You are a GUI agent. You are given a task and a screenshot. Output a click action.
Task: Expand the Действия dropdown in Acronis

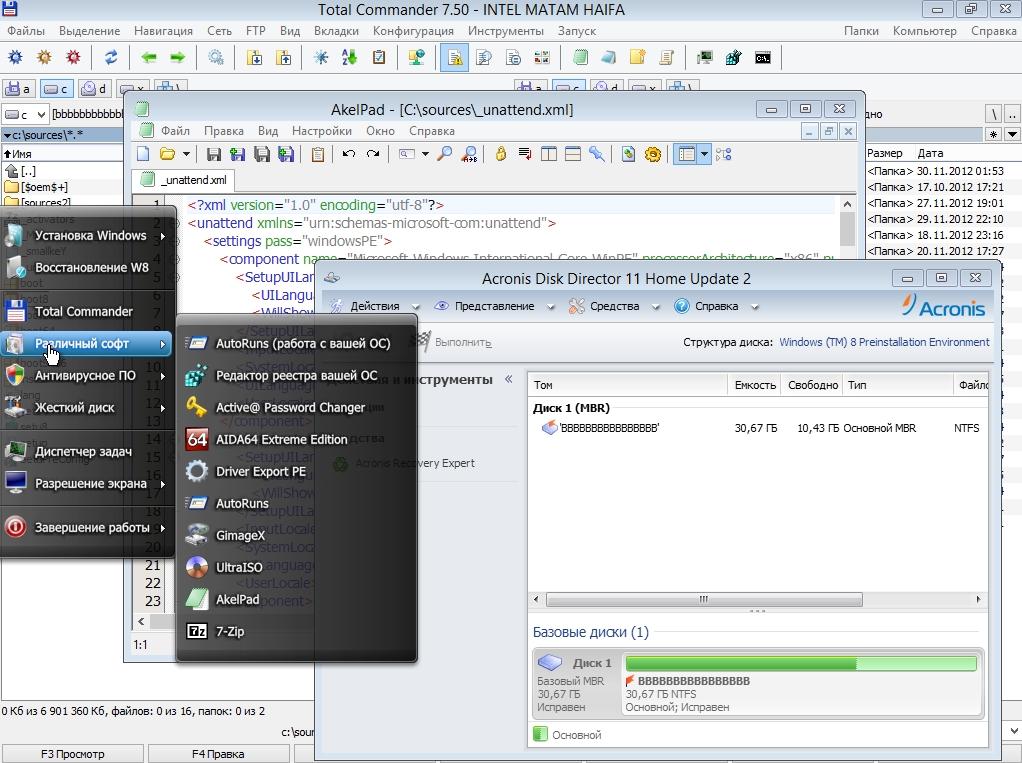coord(374,306)
